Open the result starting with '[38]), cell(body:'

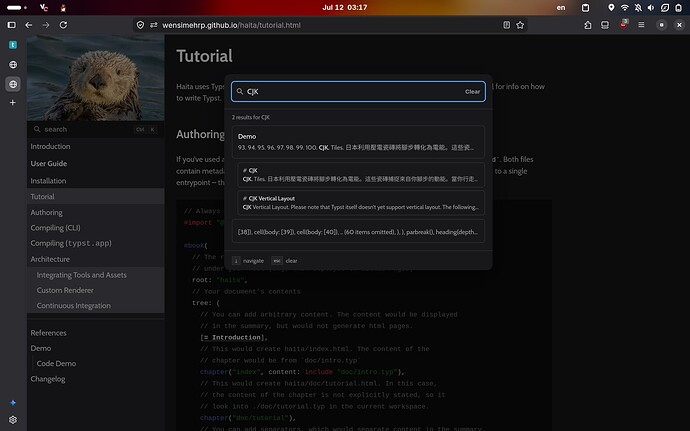[358, 232]
